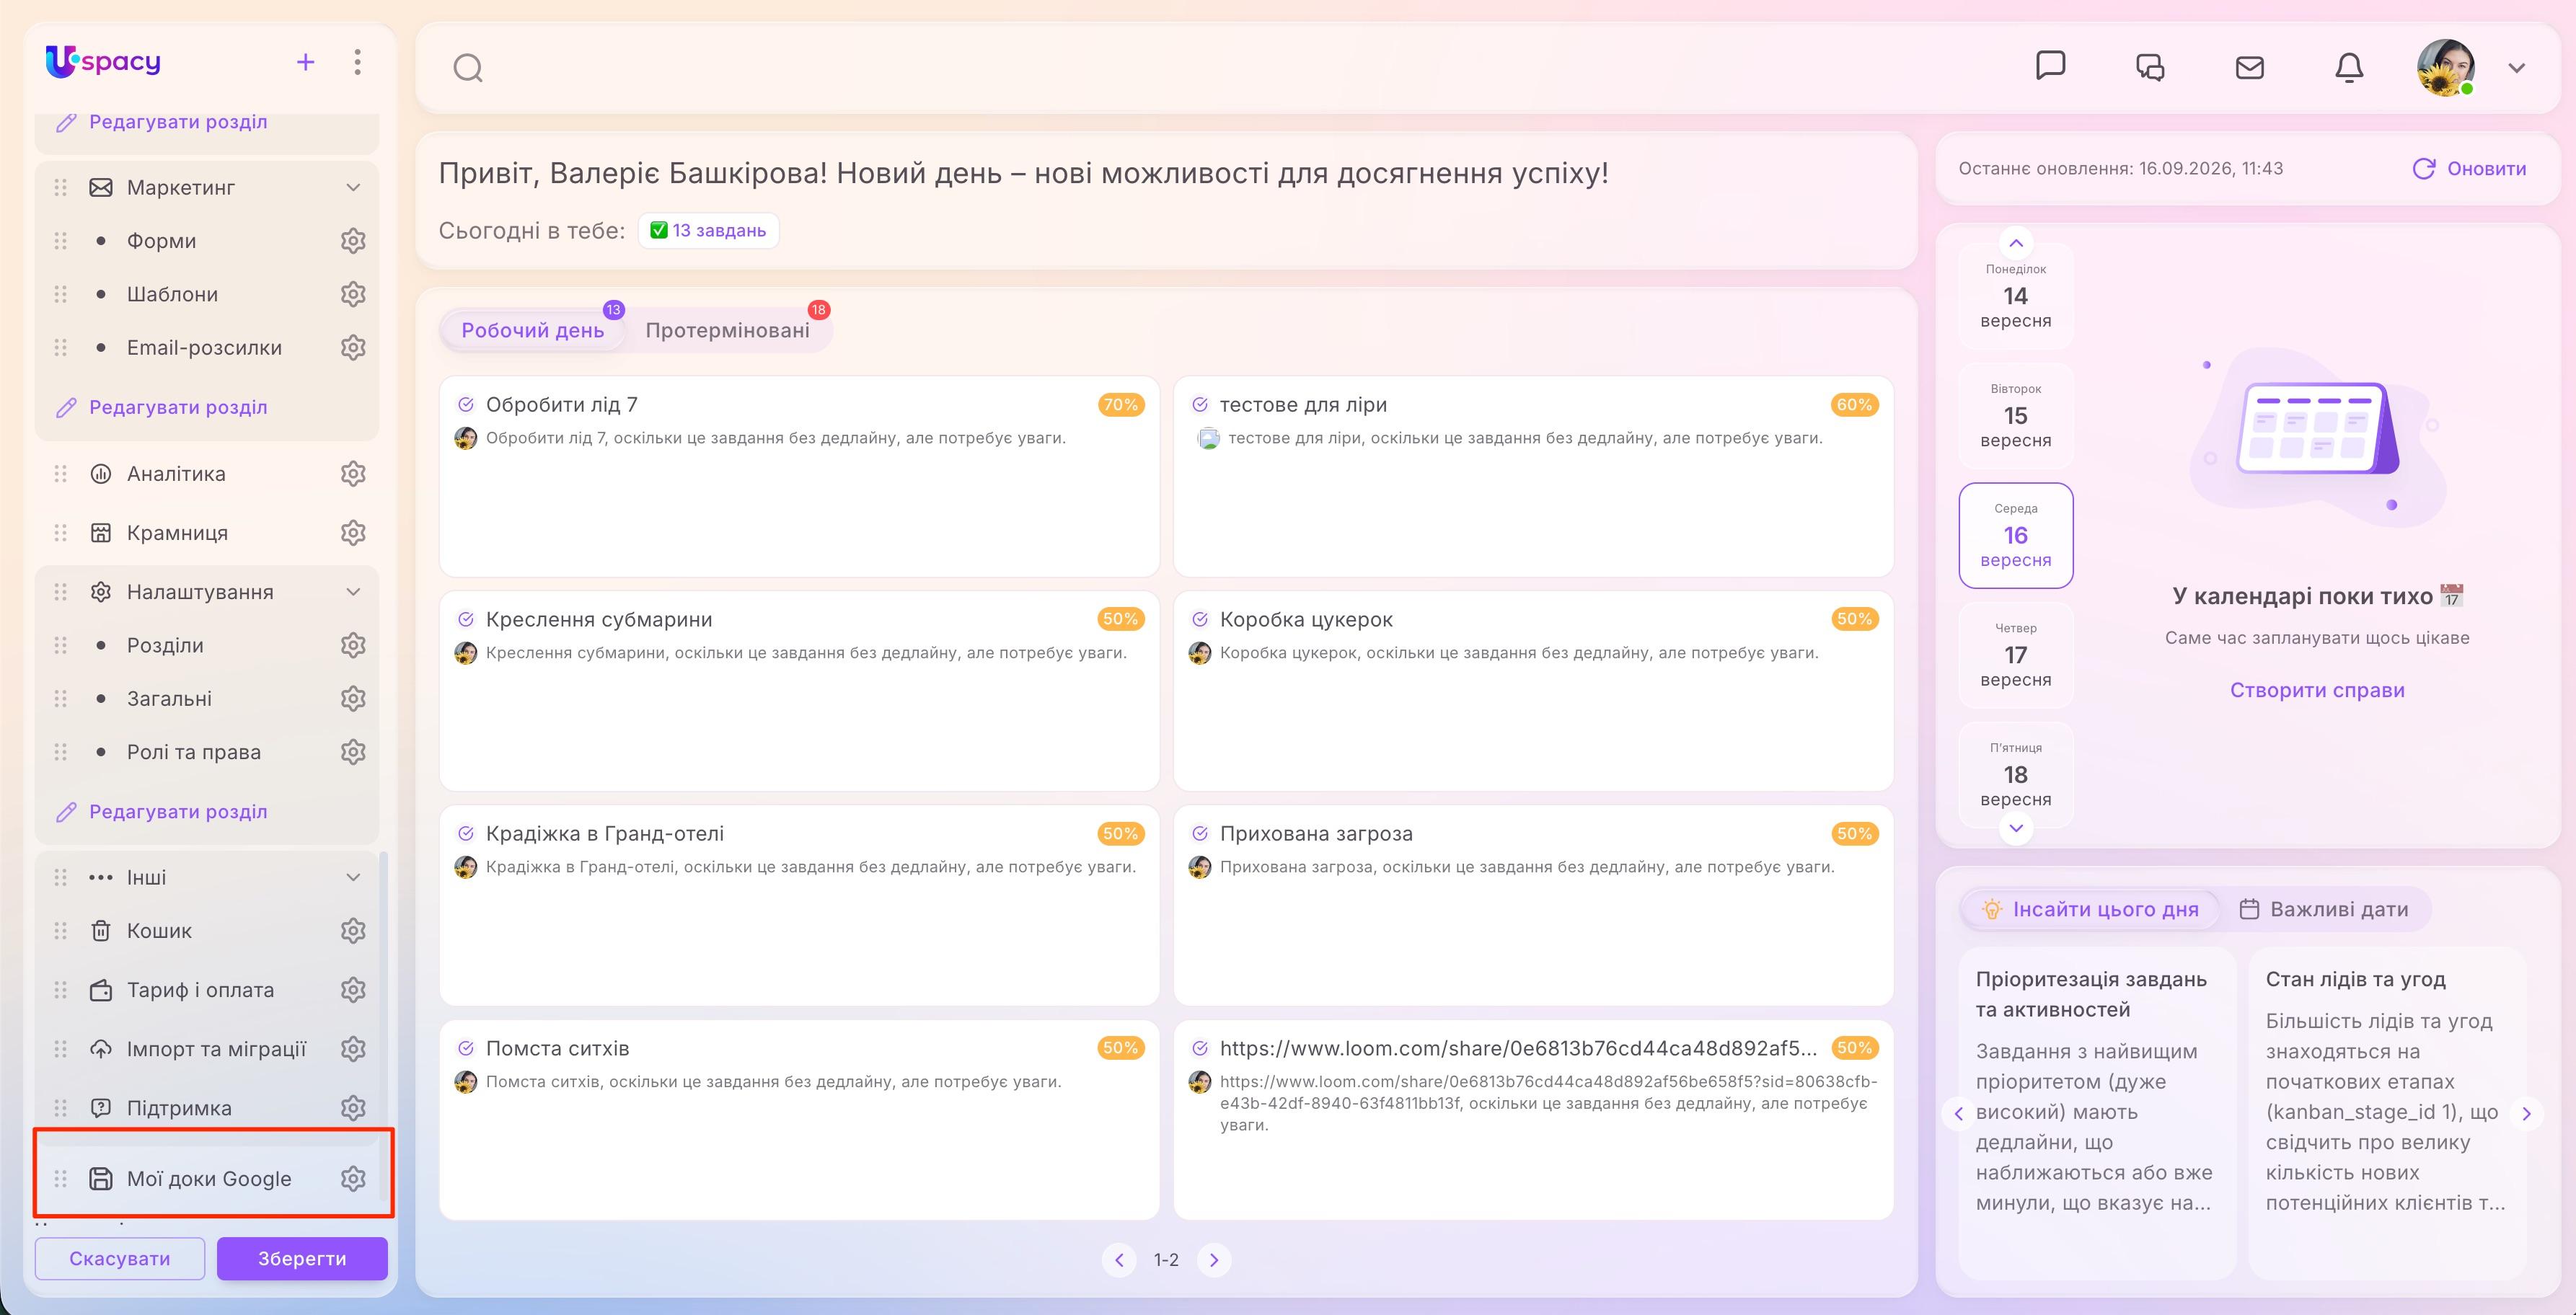Screen dimensions: 2576x1315
Task: Mark Помста ситхів task complete
Action: 466,1049
